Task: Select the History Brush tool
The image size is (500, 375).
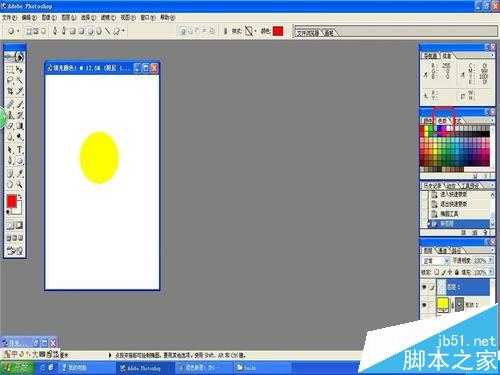Action: [20, 115]
